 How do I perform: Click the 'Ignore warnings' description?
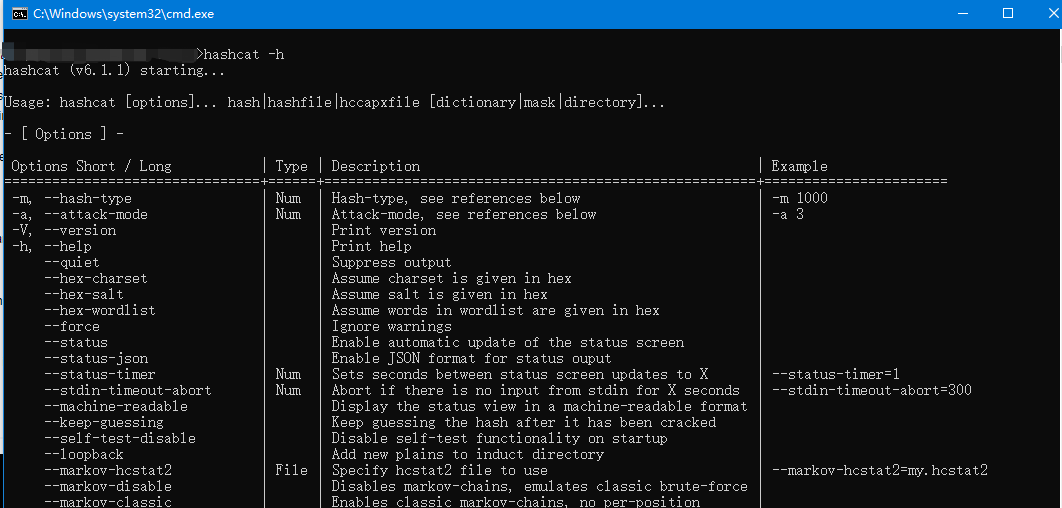pos(391,326)
